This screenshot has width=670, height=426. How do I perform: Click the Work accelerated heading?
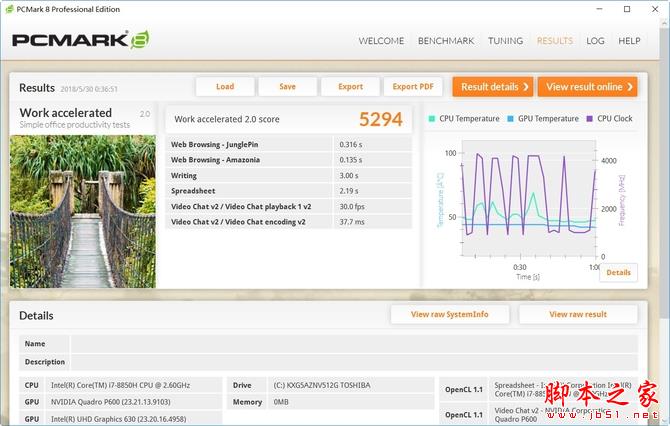pyautogui.click(x=66, y=113)
